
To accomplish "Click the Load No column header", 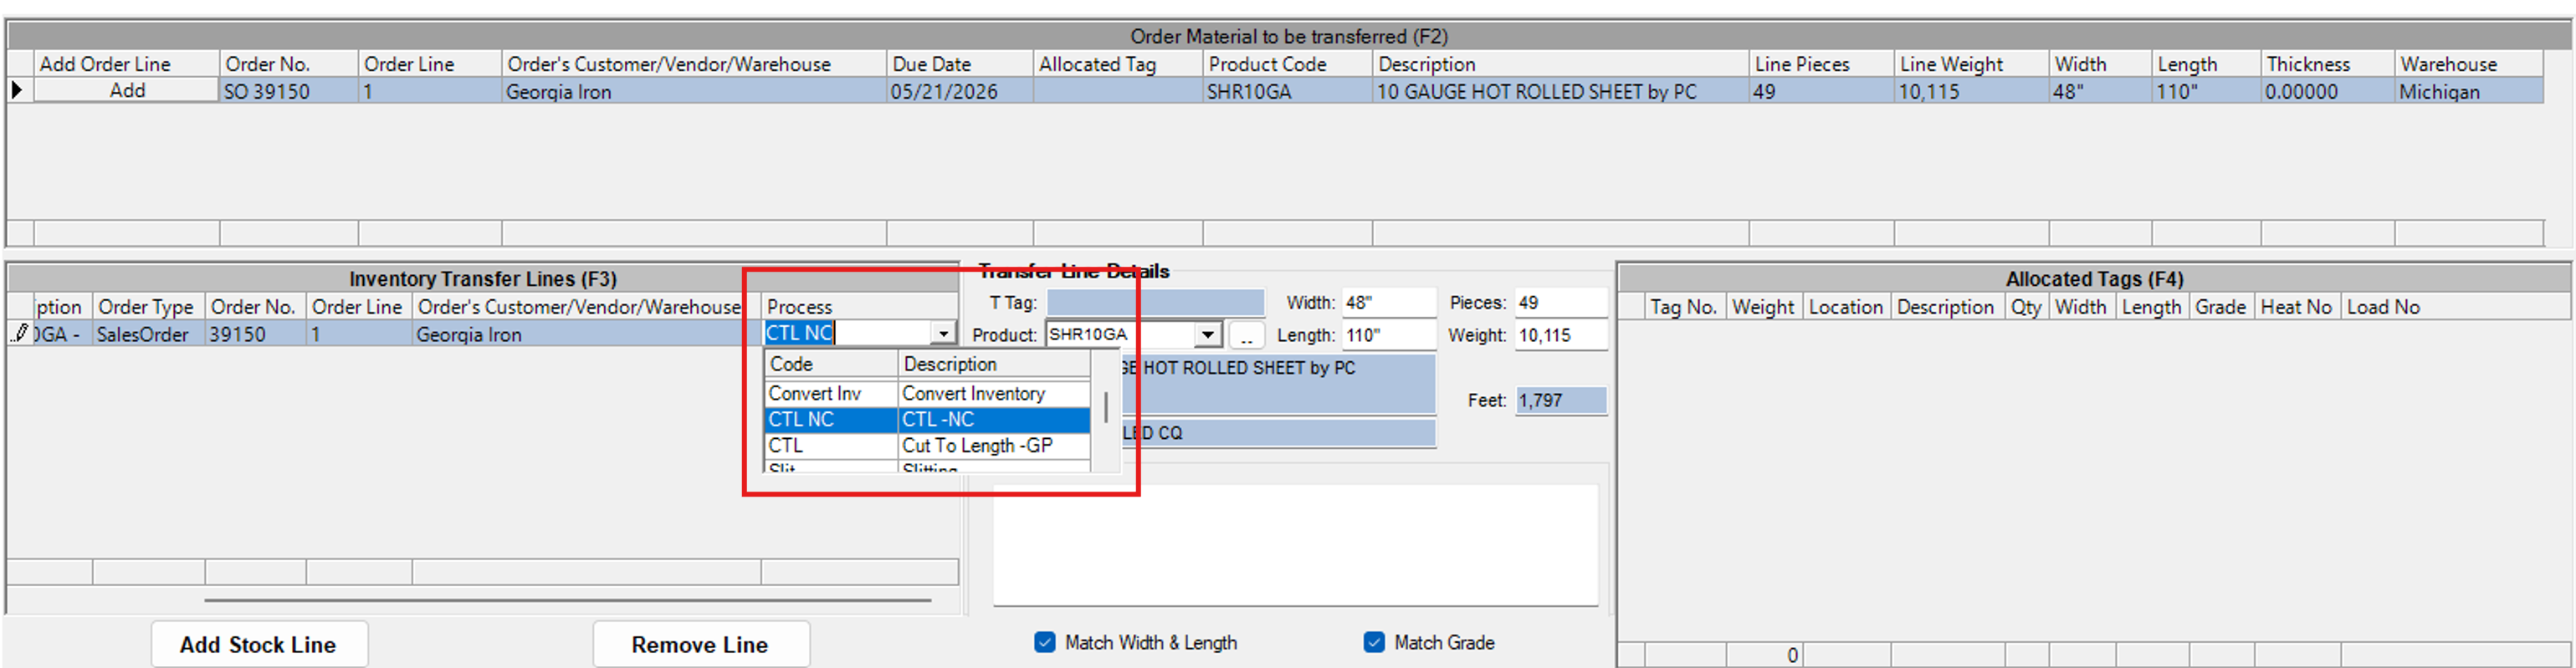I will [x=2384, y=307].
